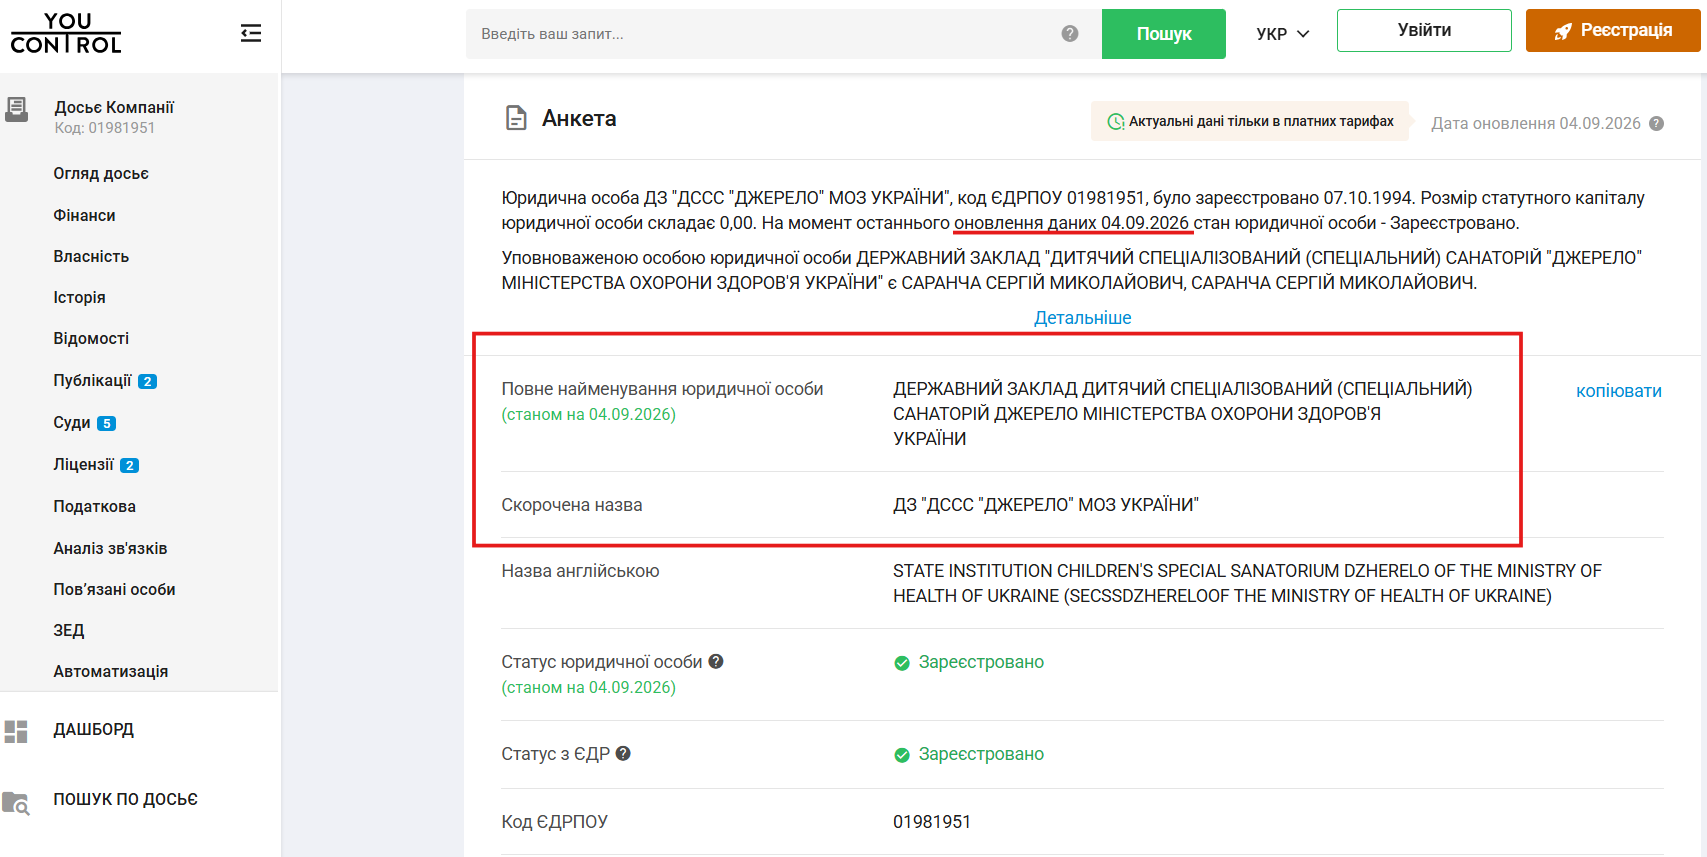Collapse the sidebar with the menu icon
1707x857 pixels.
(251, 34)
